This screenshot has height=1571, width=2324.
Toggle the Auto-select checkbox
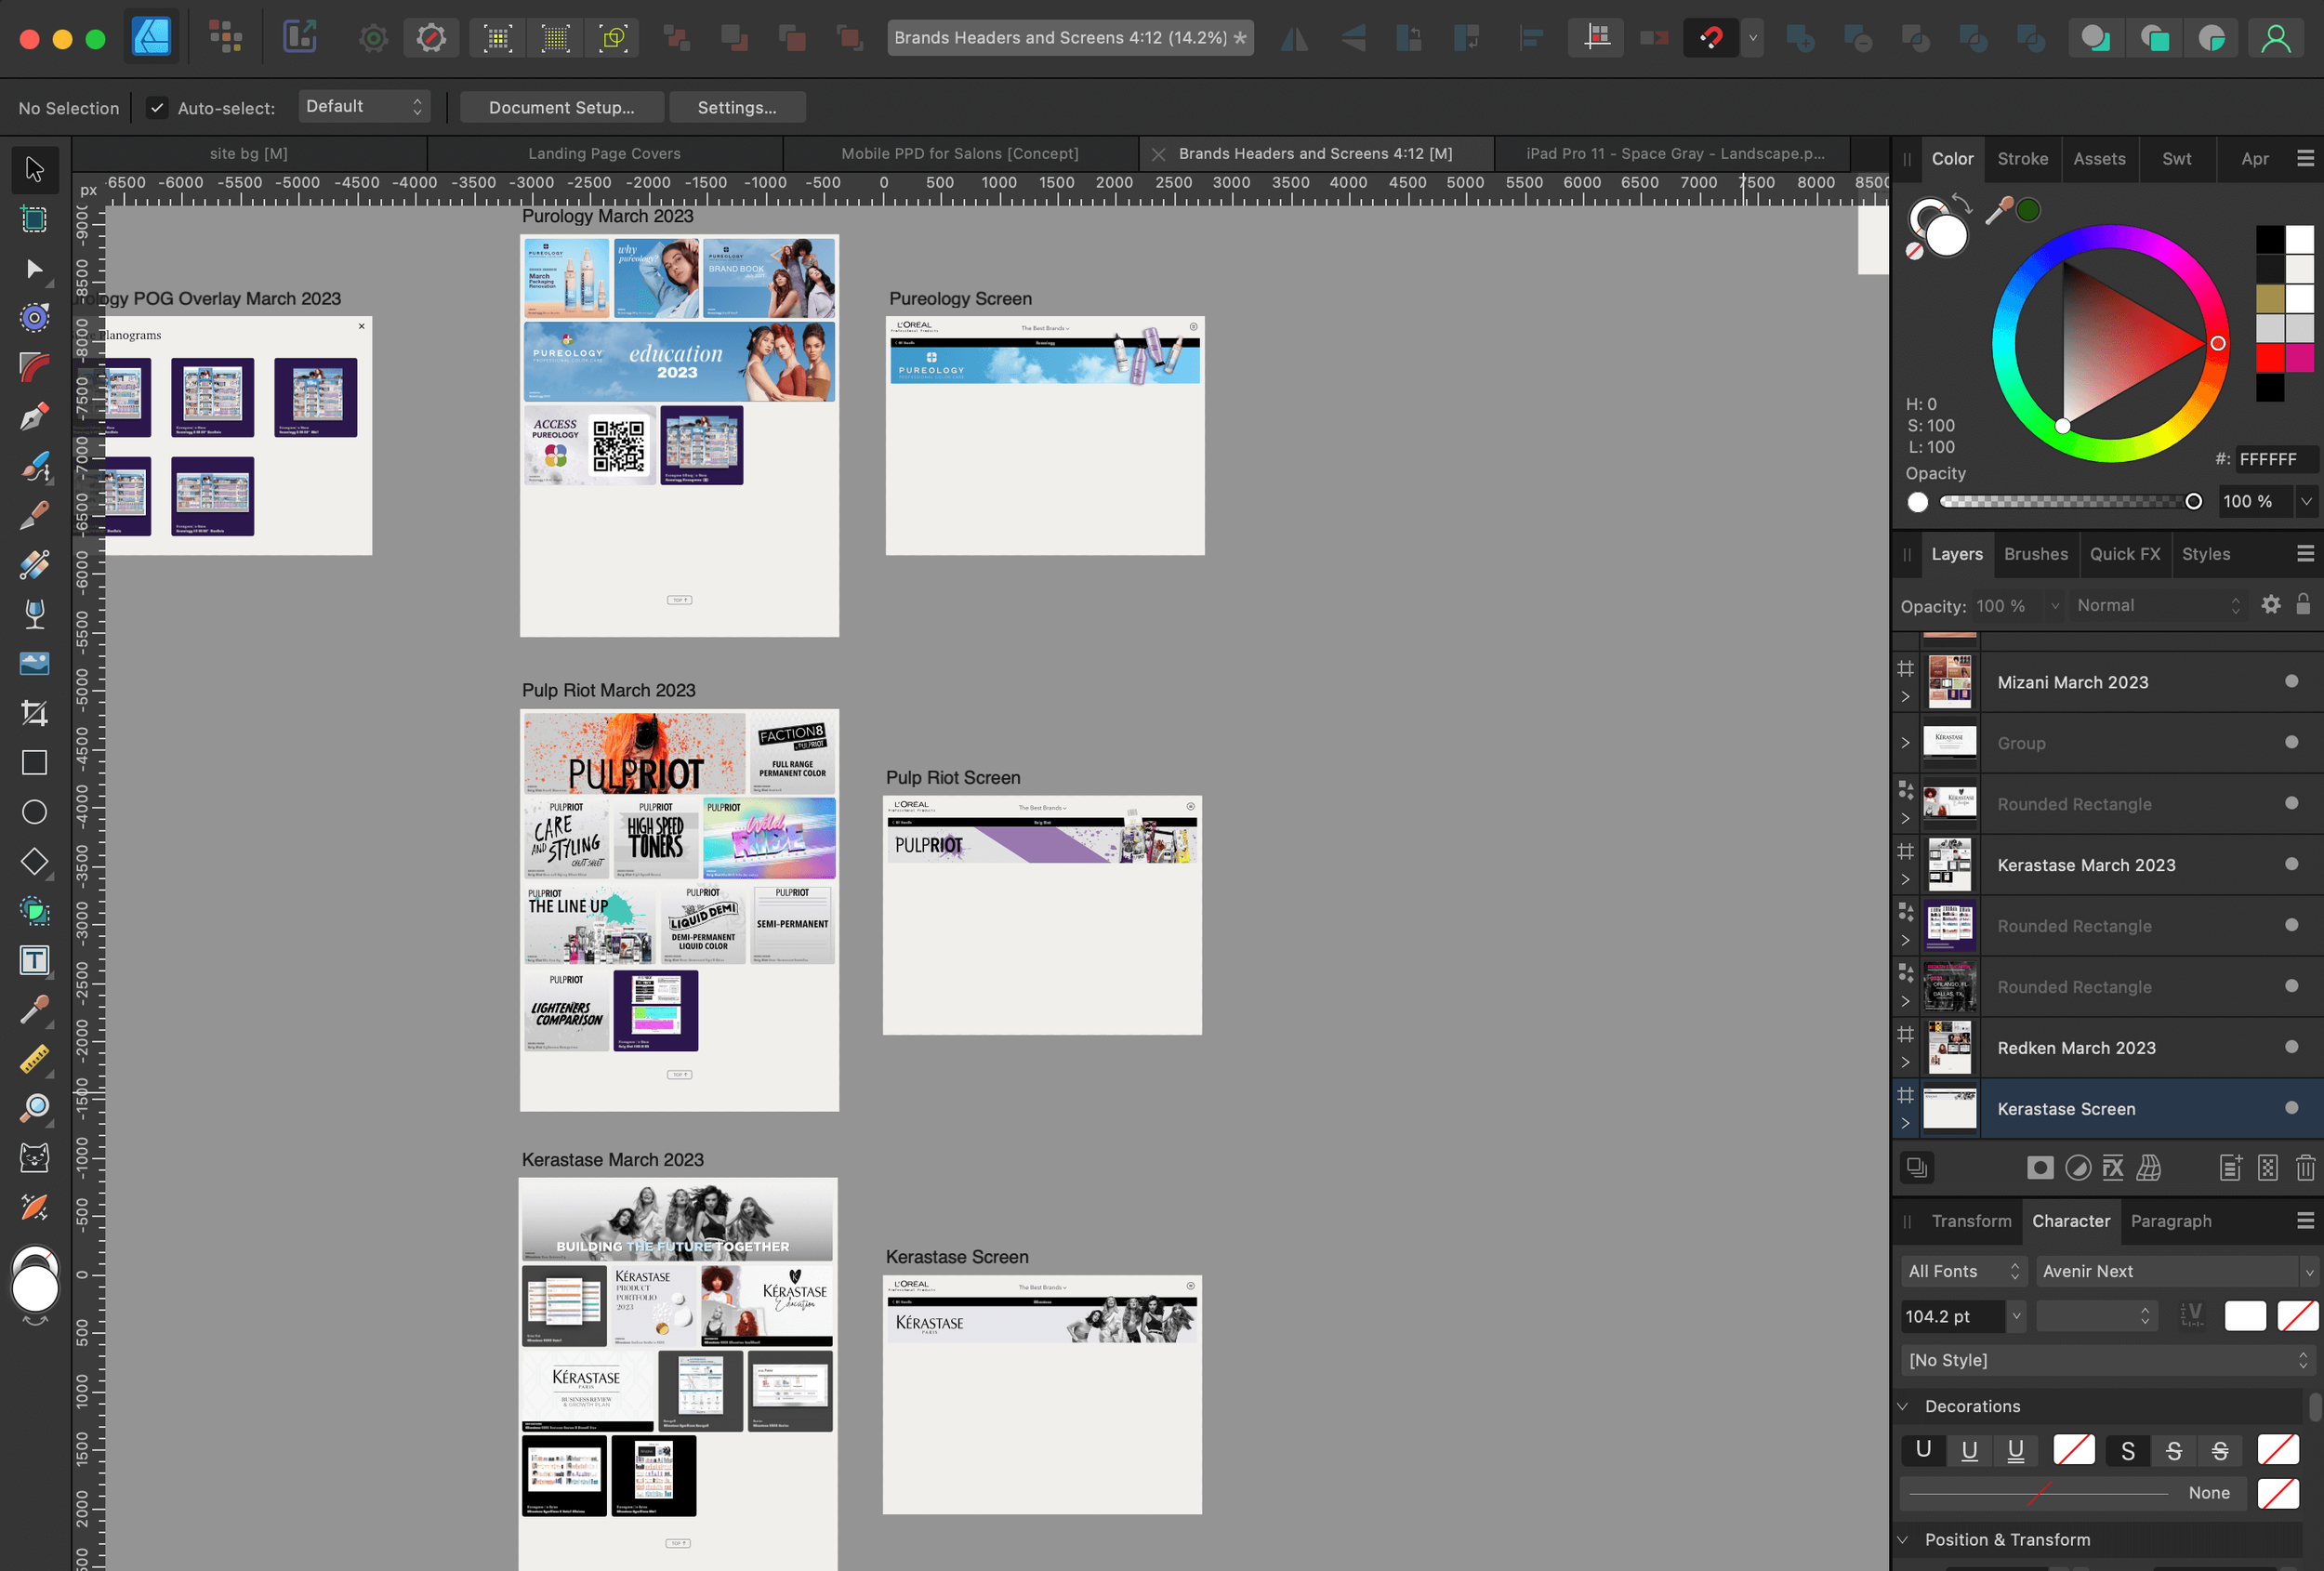click(157, 108)
